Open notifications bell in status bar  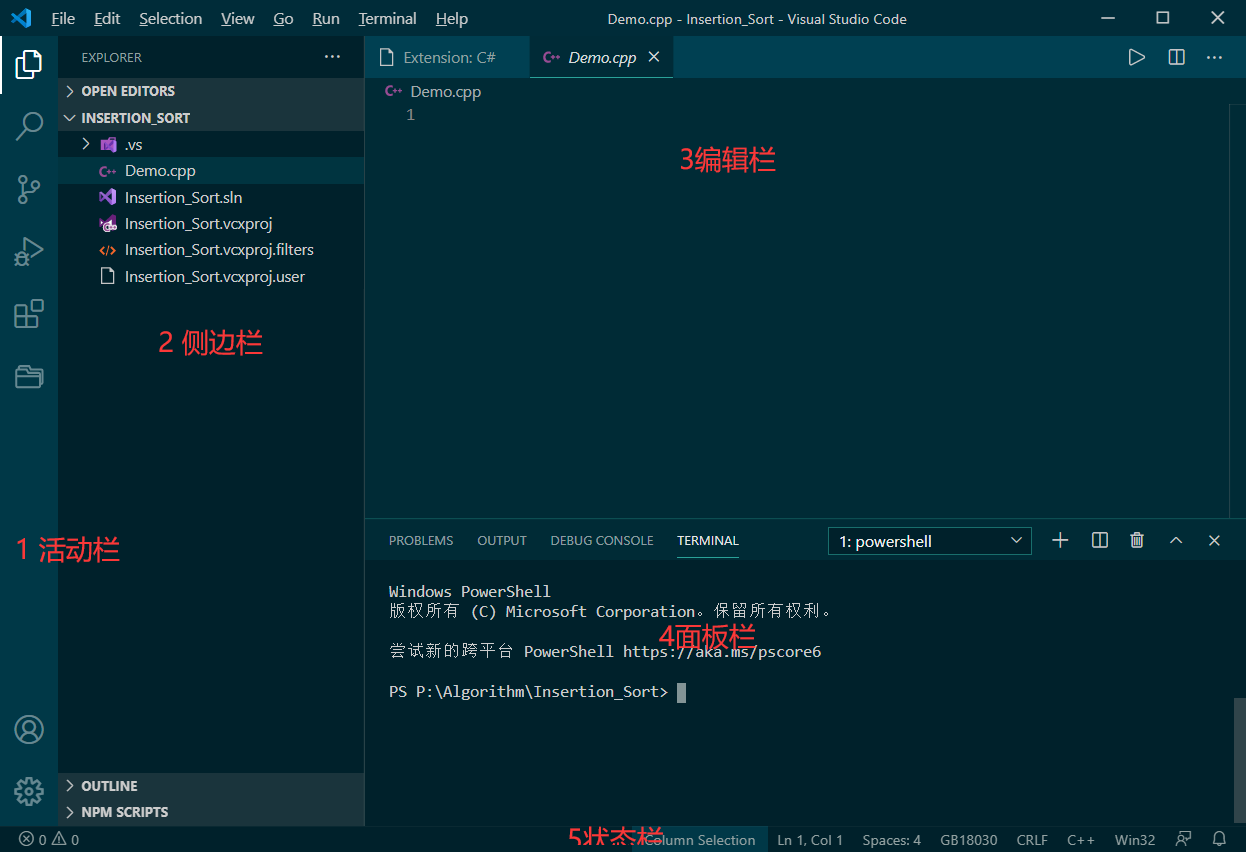1219,839
